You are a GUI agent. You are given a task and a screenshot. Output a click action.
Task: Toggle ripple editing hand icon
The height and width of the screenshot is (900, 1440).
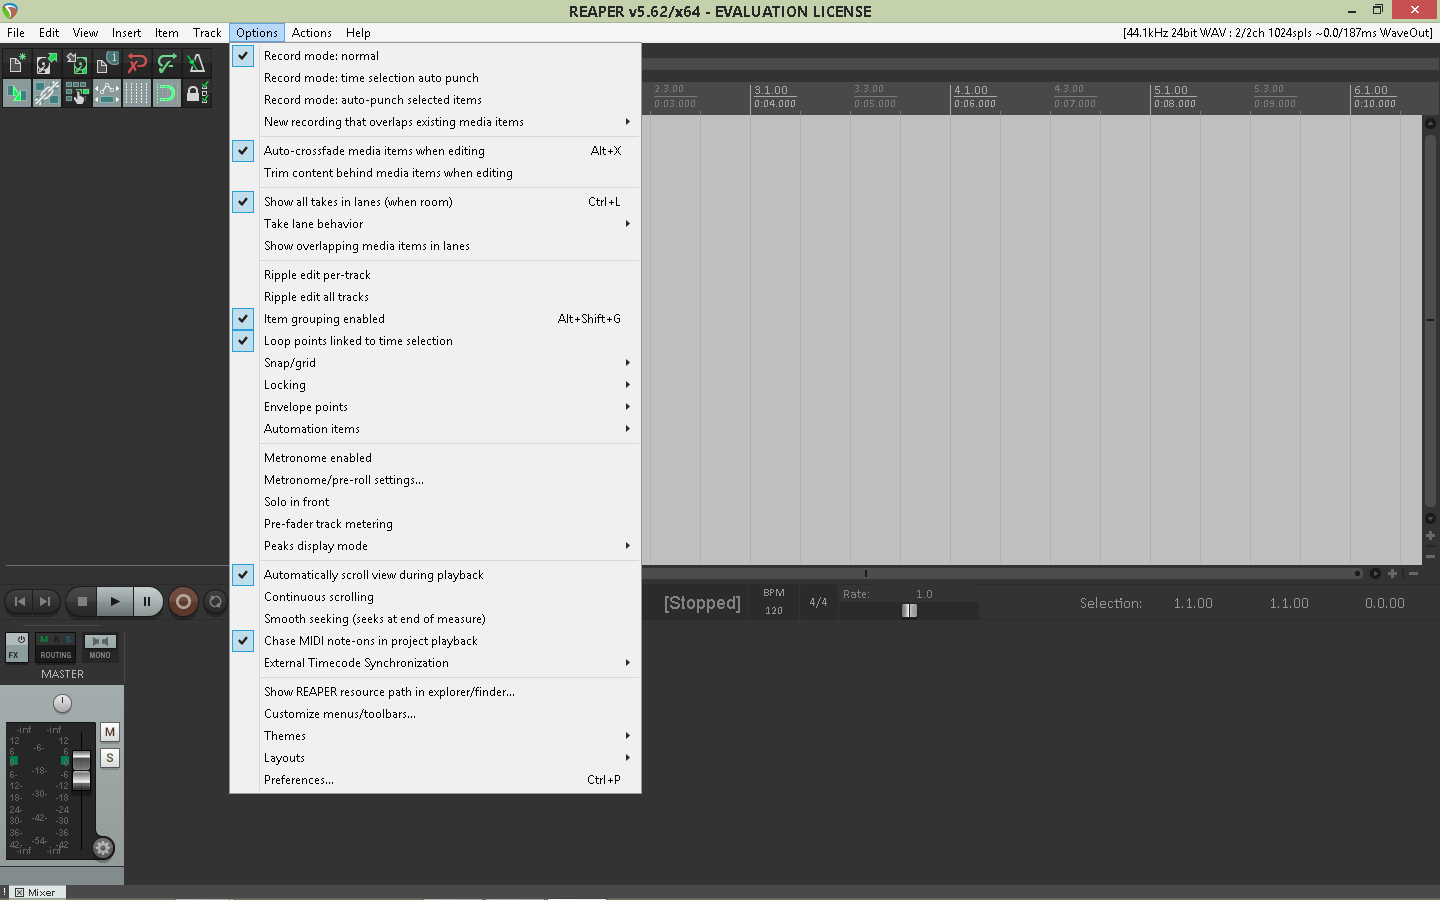tap(77, 94)
